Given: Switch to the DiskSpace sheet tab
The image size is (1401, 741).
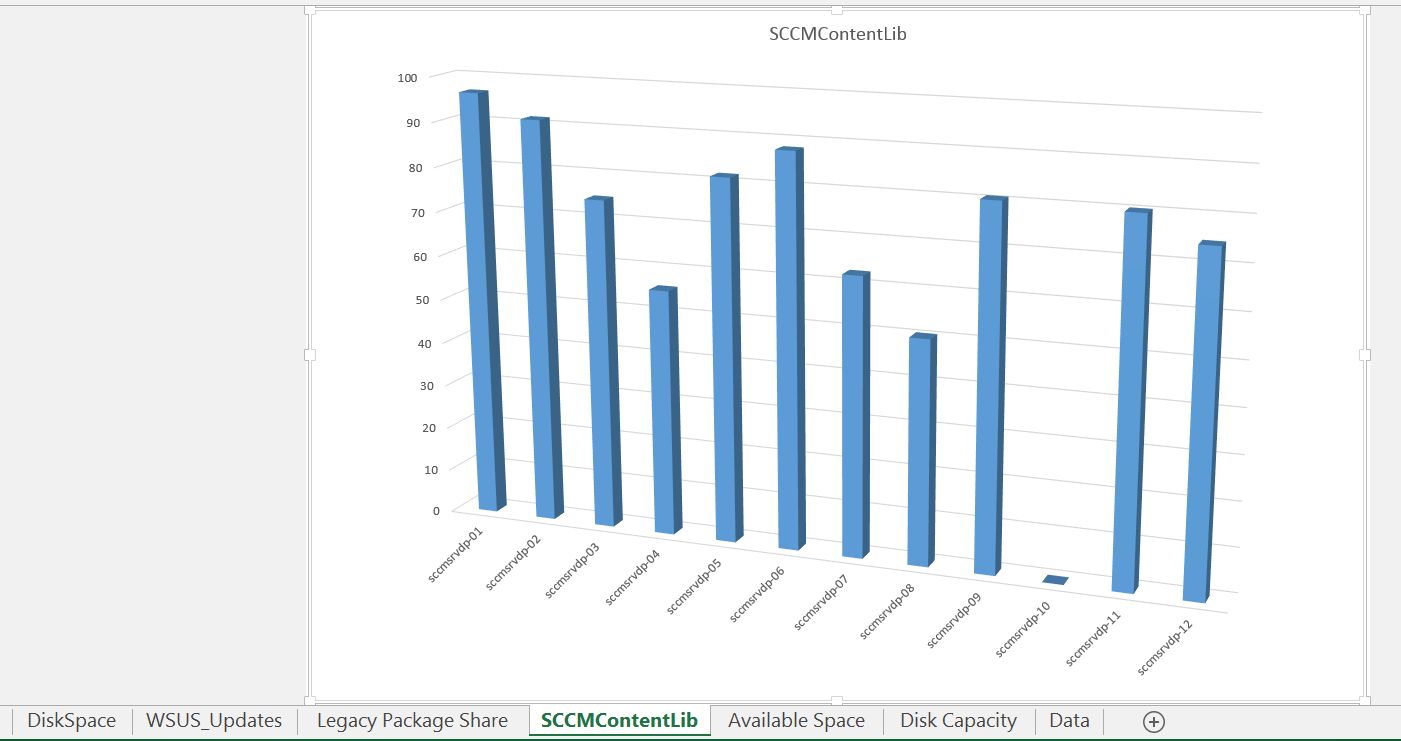Looking at the screenshot, I should 71,721.
